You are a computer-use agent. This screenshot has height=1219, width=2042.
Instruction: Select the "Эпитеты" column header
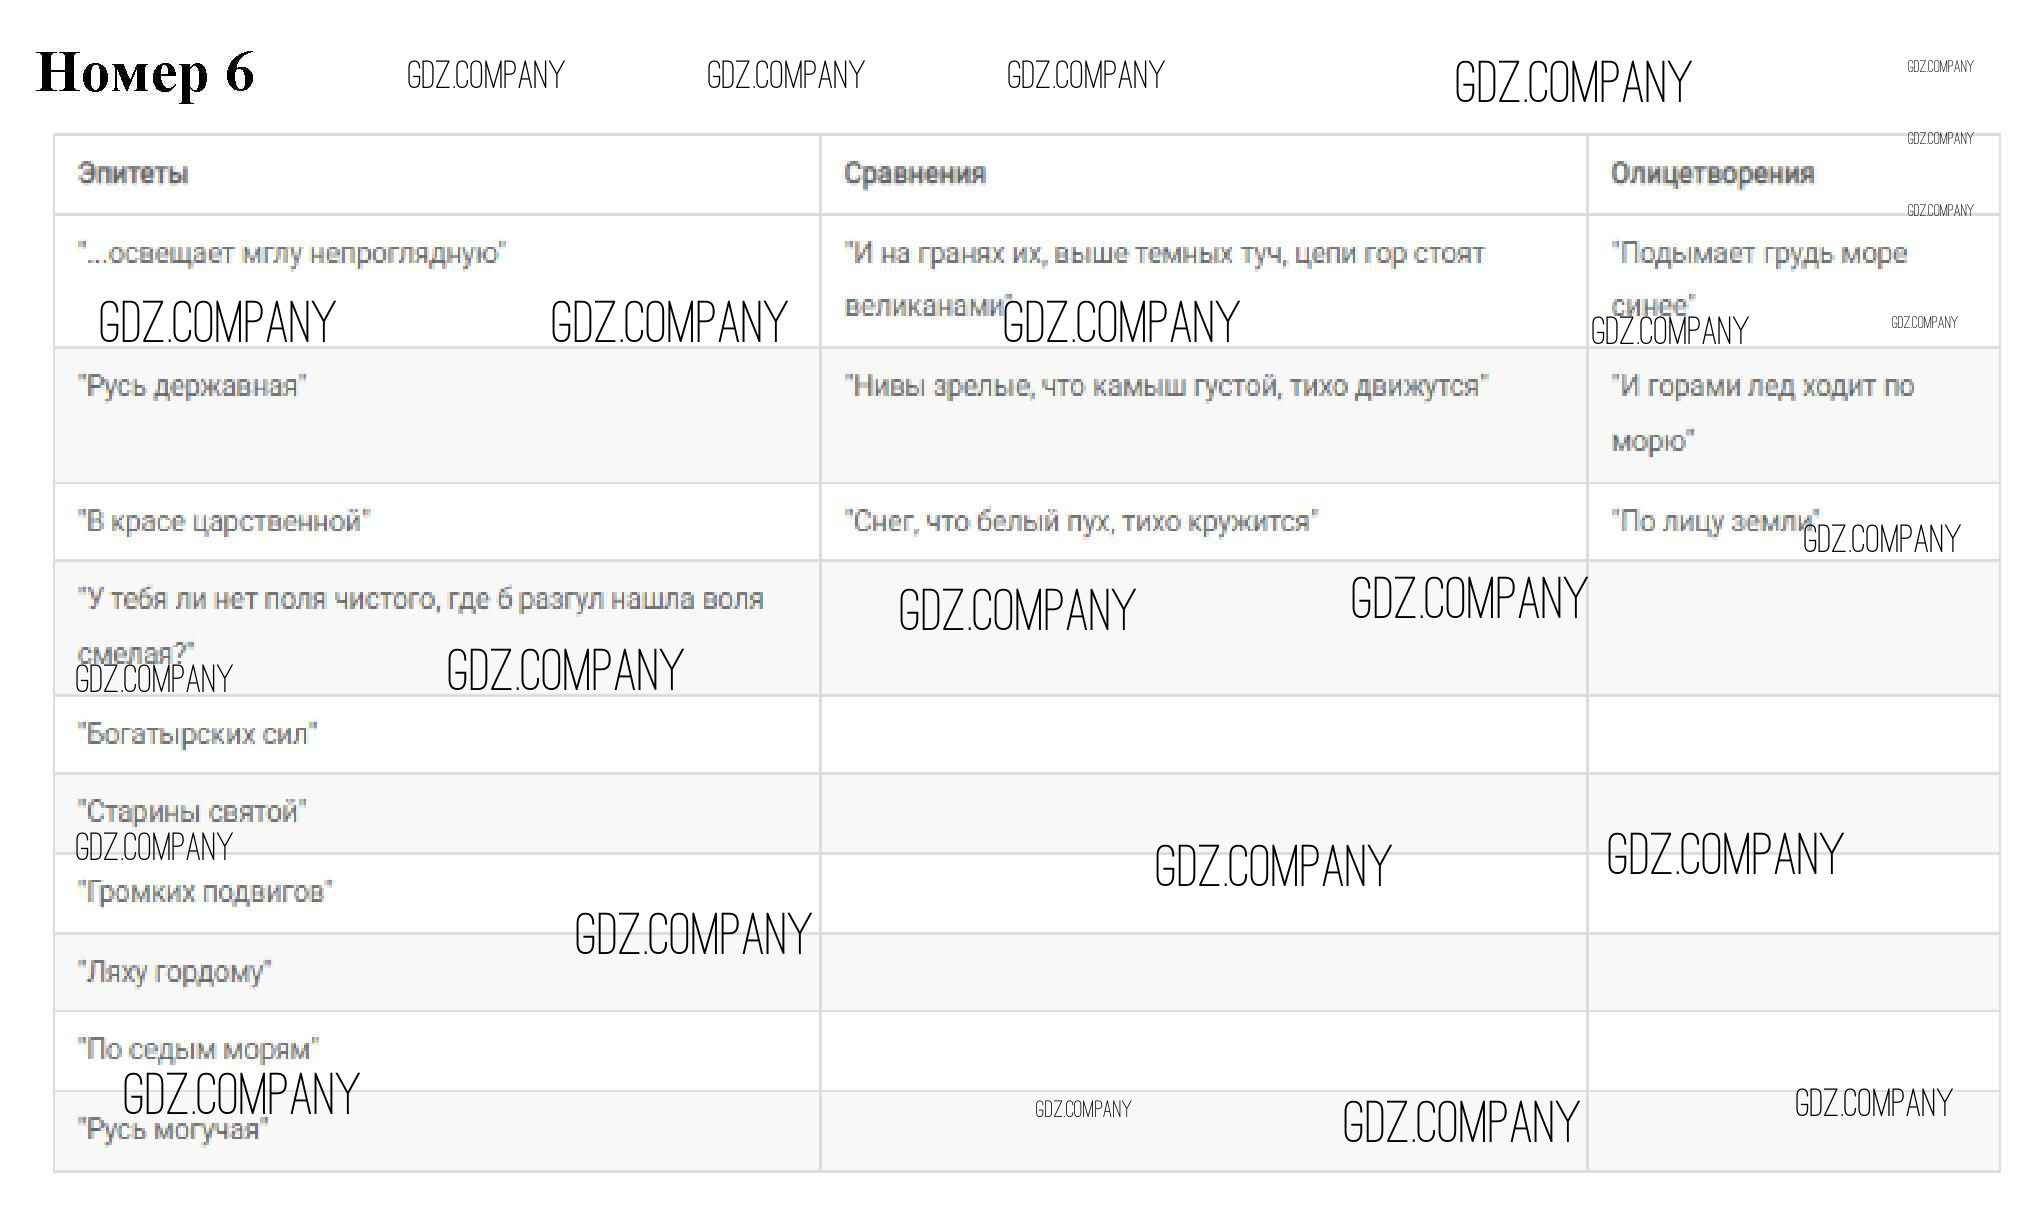(133, 174)
